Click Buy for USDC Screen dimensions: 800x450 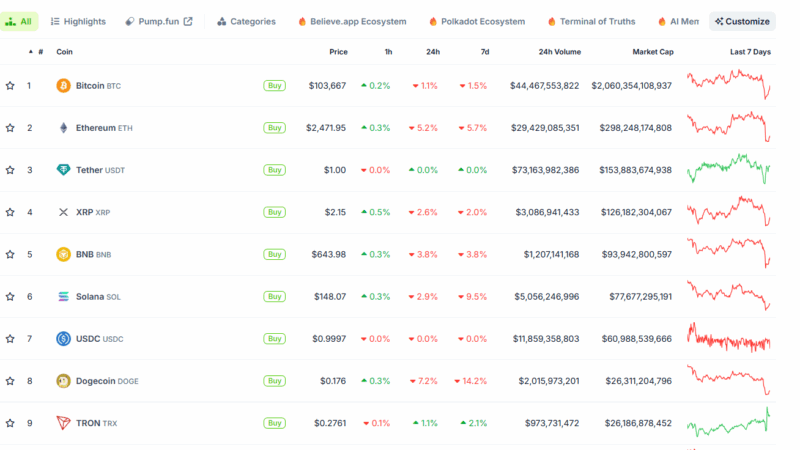tap(274, 339)
